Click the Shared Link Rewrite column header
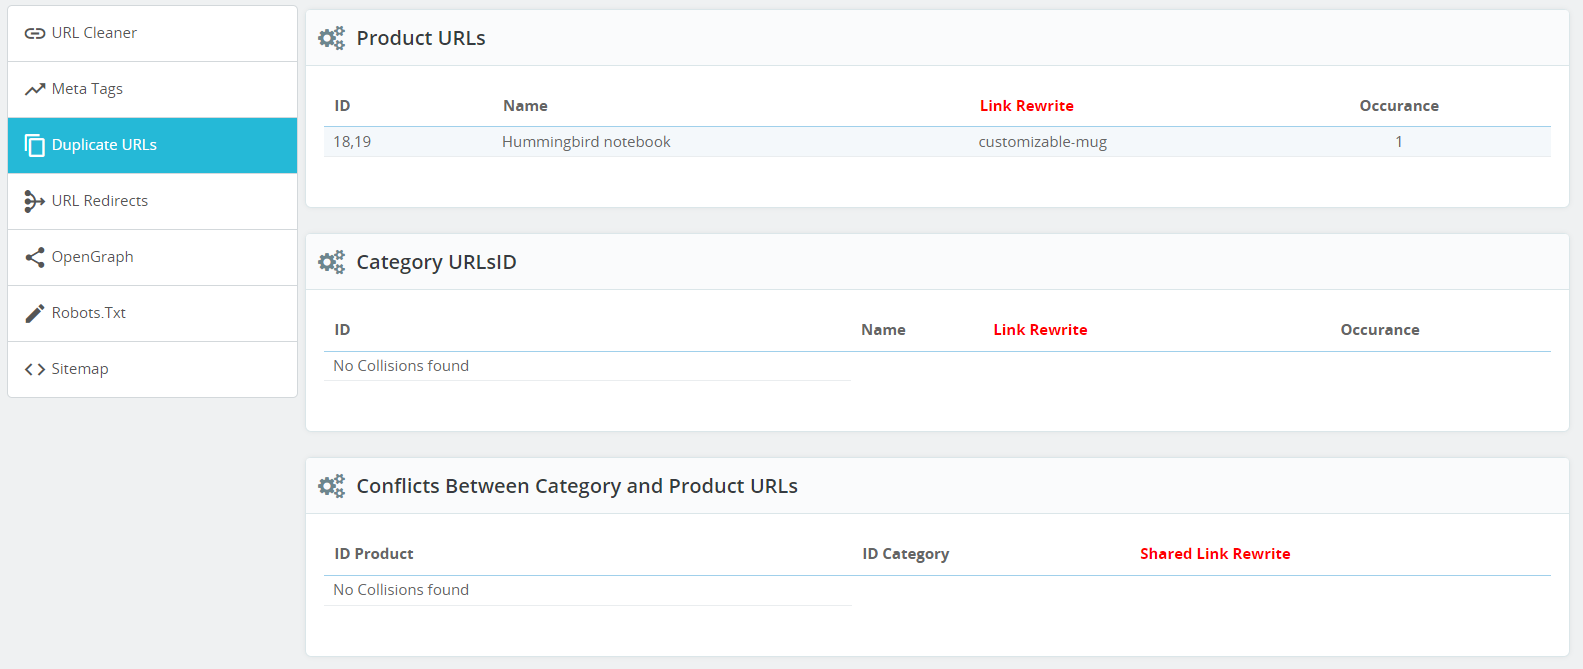 click(1215, 554)
